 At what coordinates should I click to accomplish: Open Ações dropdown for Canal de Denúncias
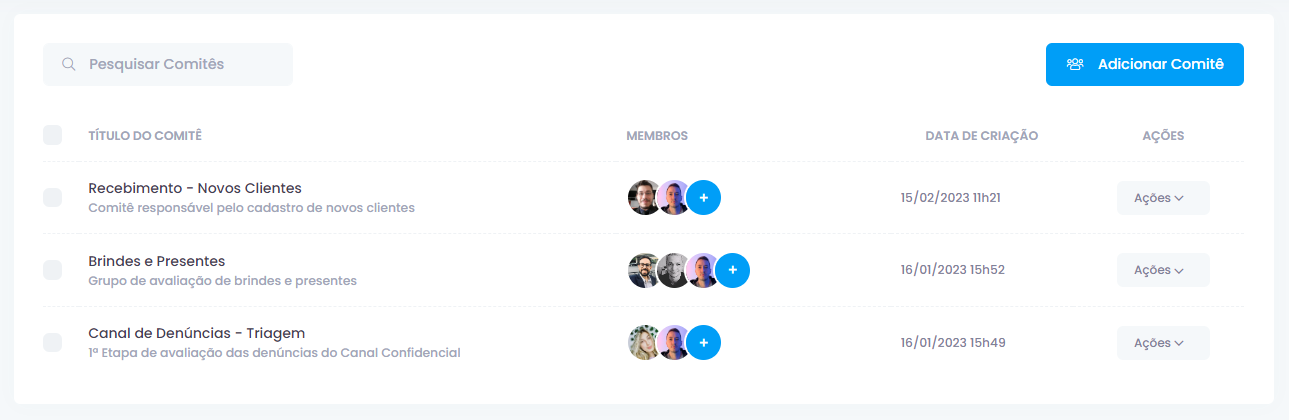[1163, 343]
